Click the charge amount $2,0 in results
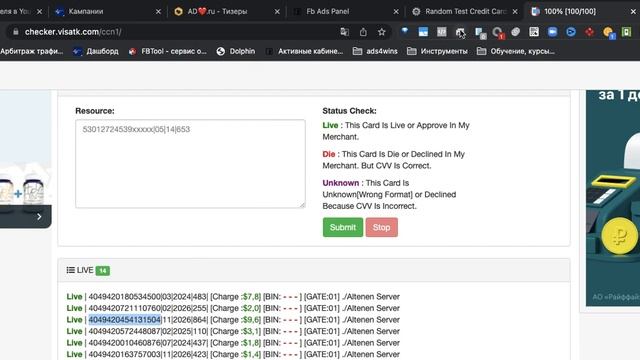Image resolution: width=640 pixels, height=360 pixels. pyautogui.click(x=251, y=308)
